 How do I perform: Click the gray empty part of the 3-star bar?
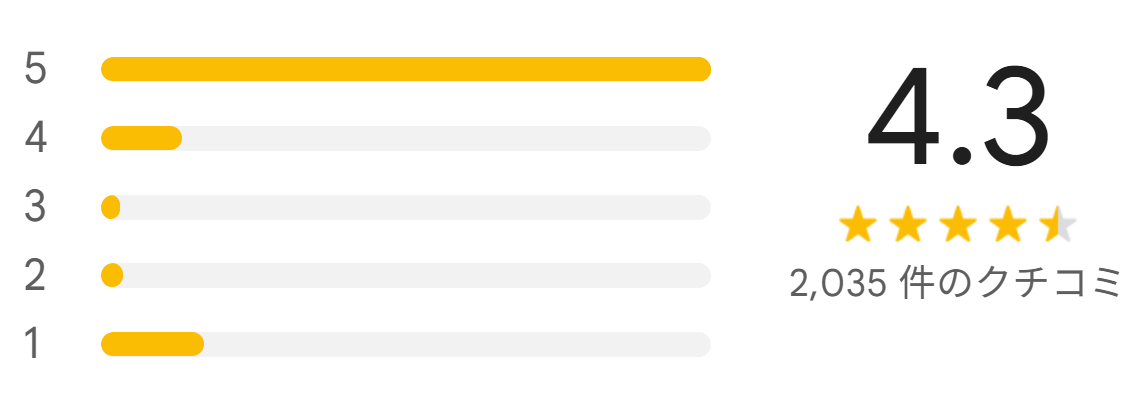[415, 207]
